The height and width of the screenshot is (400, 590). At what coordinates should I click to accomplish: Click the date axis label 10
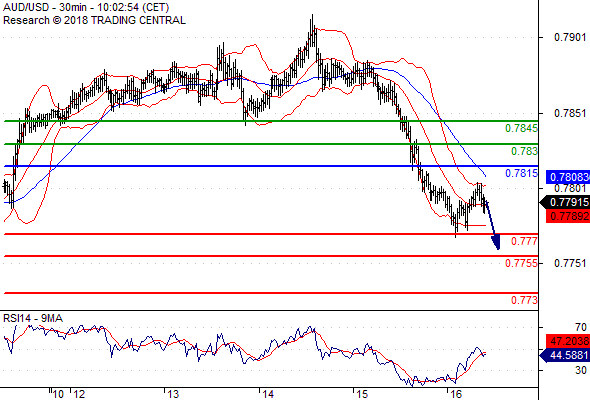pos(58,394)
